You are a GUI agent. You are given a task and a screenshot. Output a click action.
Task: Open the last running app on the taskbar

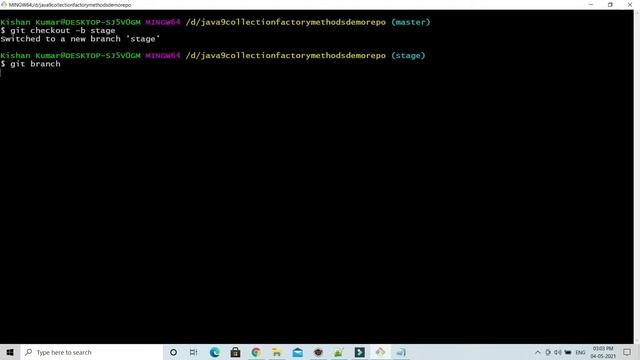[401, 352]
